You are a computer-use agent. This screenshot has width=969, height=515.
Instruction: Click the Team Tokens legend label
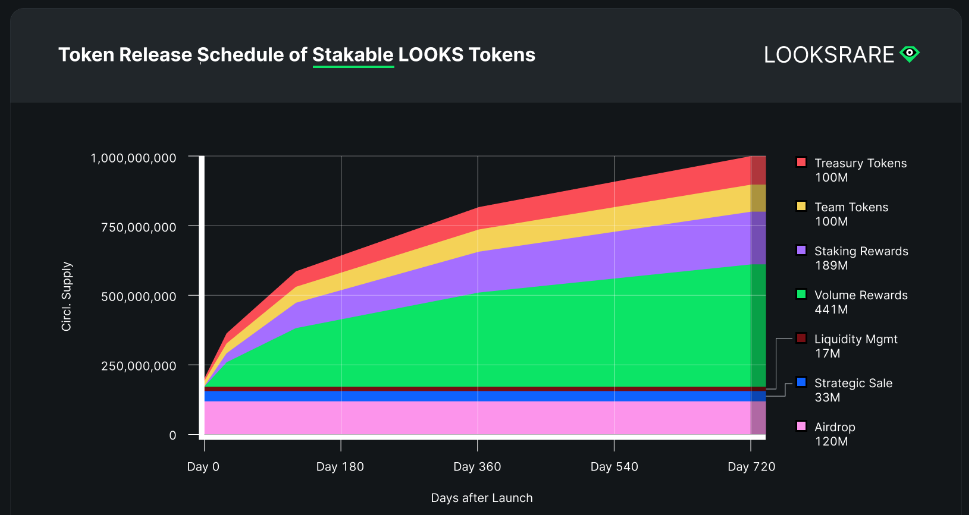click(x=851, y=207)
